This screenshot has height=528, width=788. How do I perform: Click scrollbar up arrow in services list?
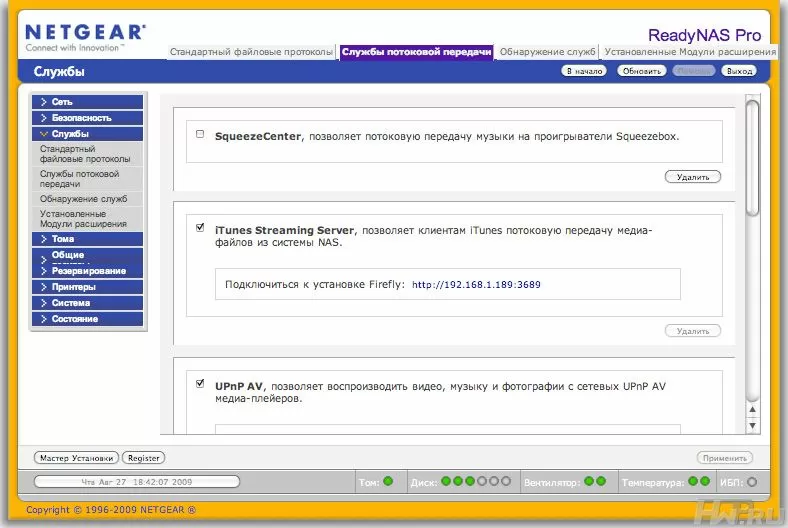point(752,409)
